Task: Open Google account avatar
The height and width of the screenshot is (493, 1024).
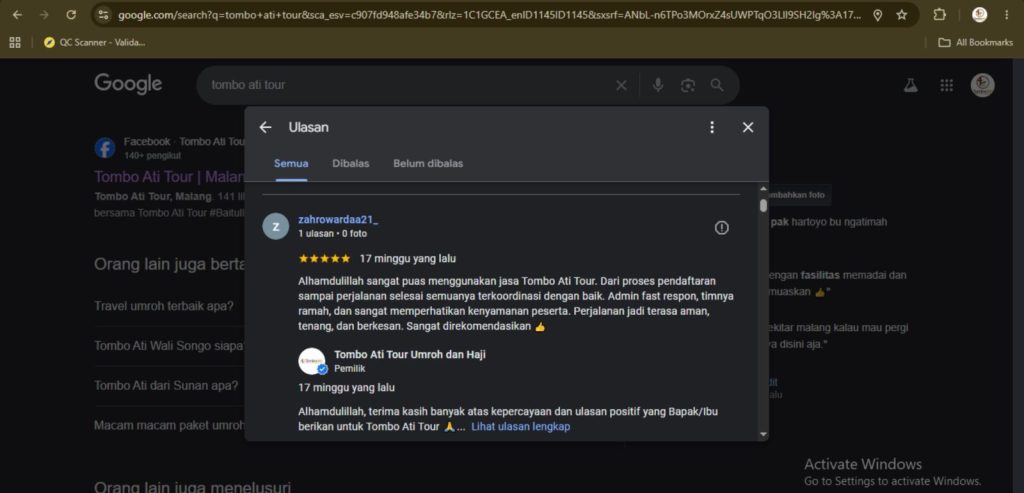Action: 982,85
